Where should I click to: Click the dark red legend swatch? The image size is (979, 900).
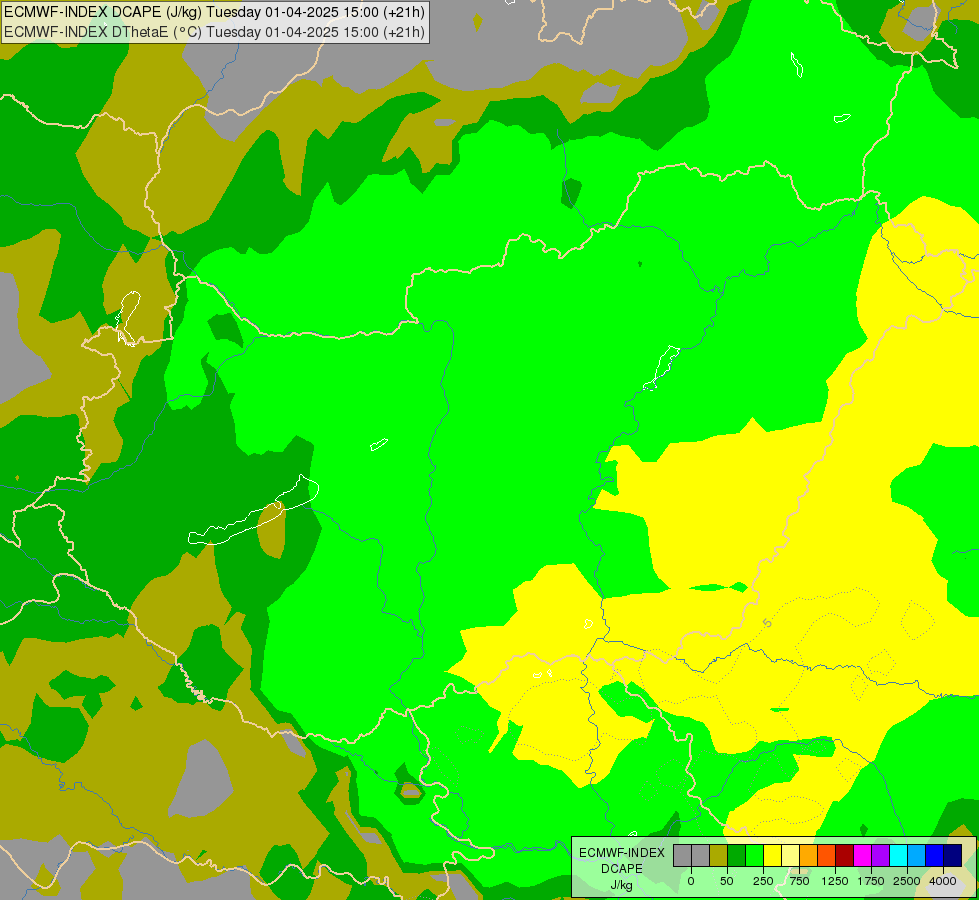[845, 855]
